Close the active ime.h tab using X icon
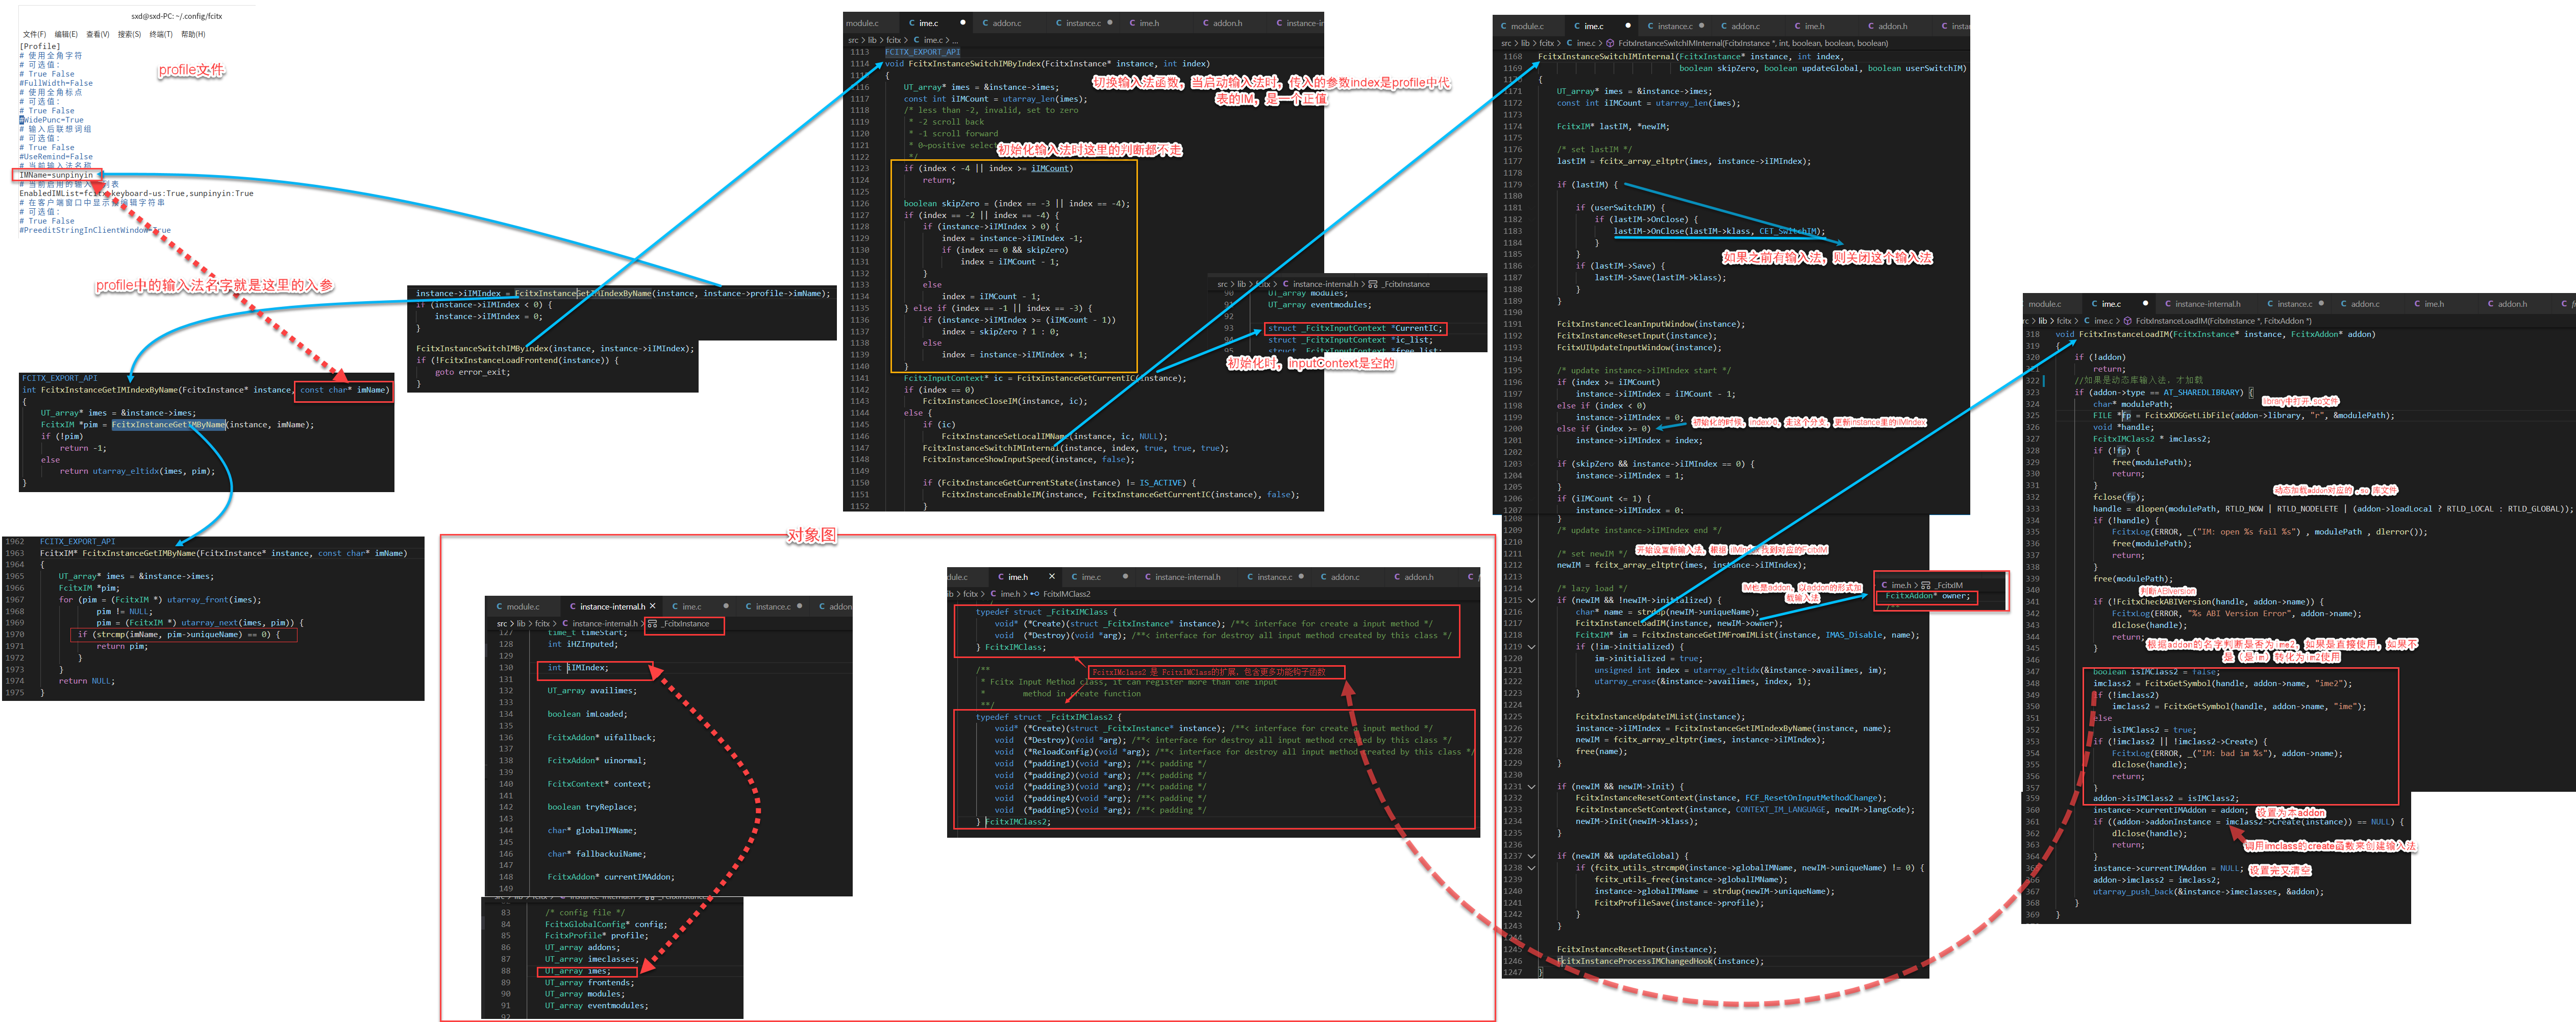This screenshot has height=1022, width=2576. (1051, 577)
